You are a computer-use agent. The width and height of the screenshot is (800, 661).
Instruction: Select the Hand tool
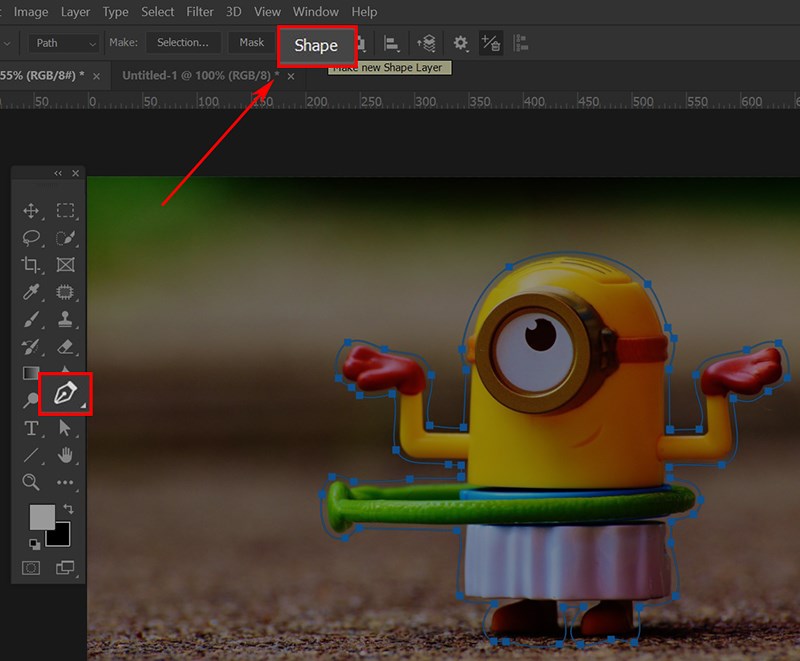point(66,455)
